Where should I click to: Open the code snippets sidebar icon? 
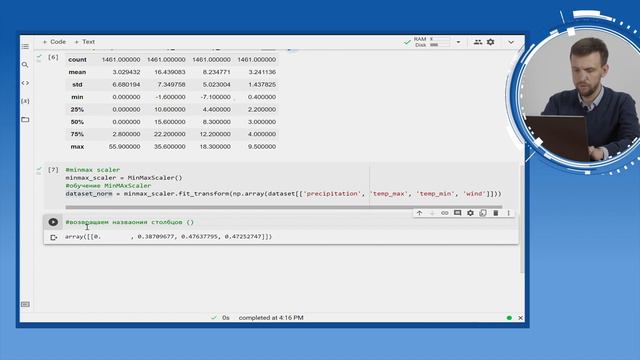(x=25, y=83)
